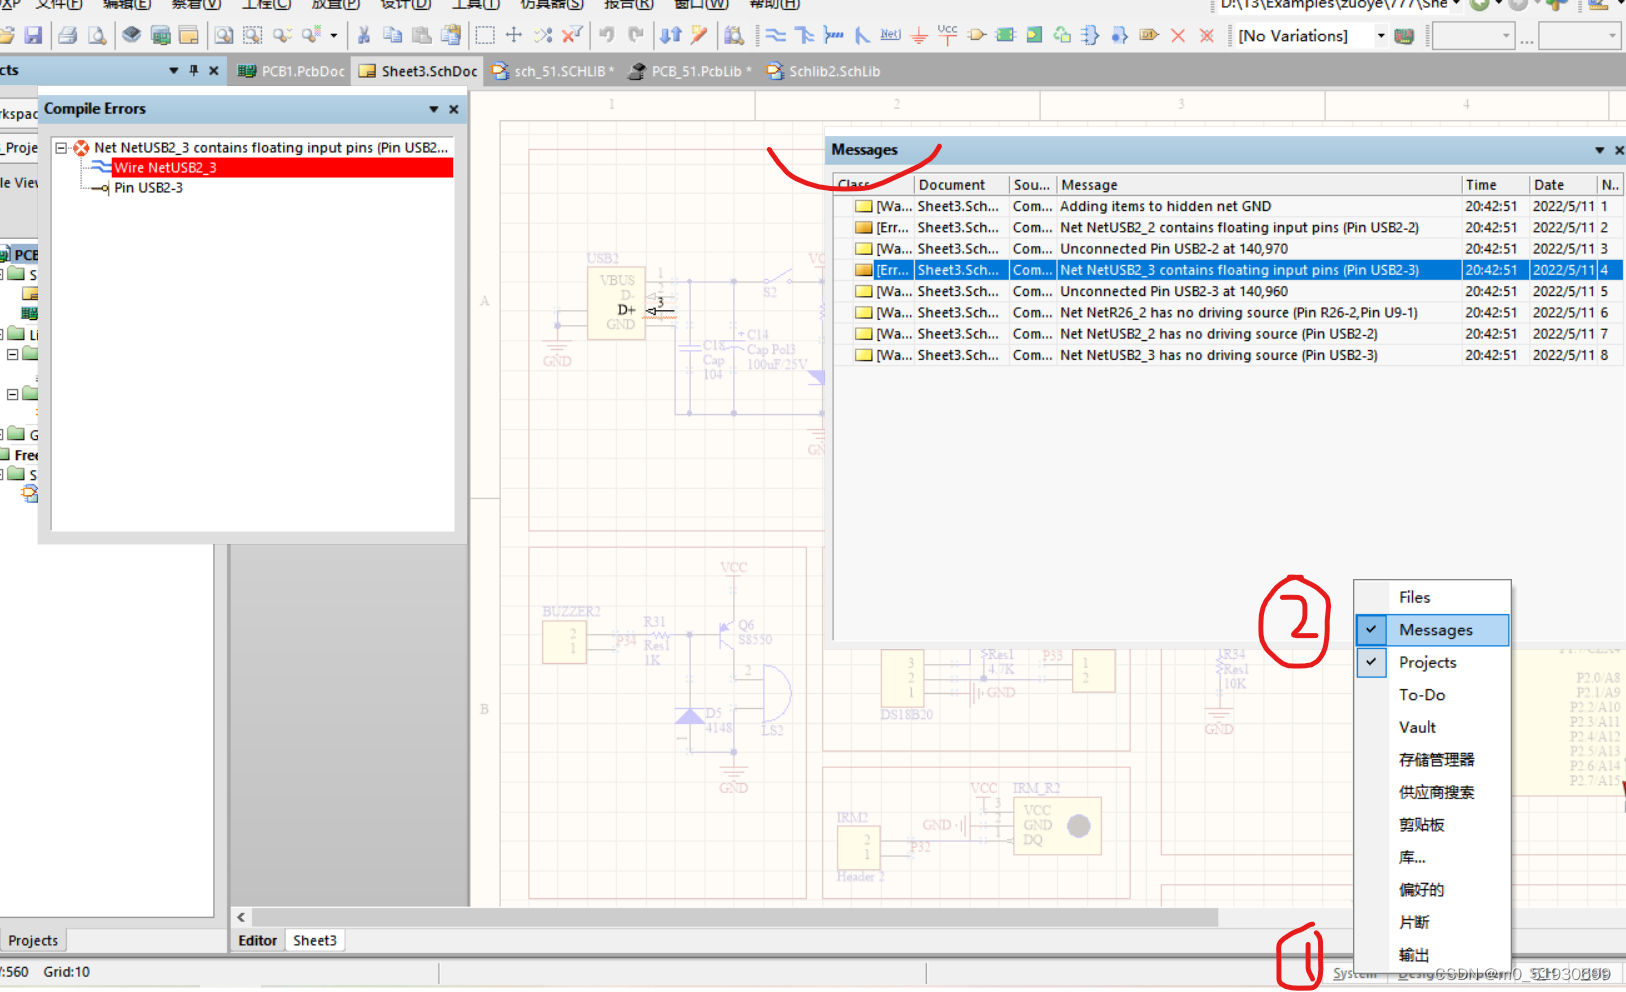Viewport: 1626px width, 992px height.
Task: Switch to the PCB_51.PcbLib tab
Action: [x=689, y=71]
